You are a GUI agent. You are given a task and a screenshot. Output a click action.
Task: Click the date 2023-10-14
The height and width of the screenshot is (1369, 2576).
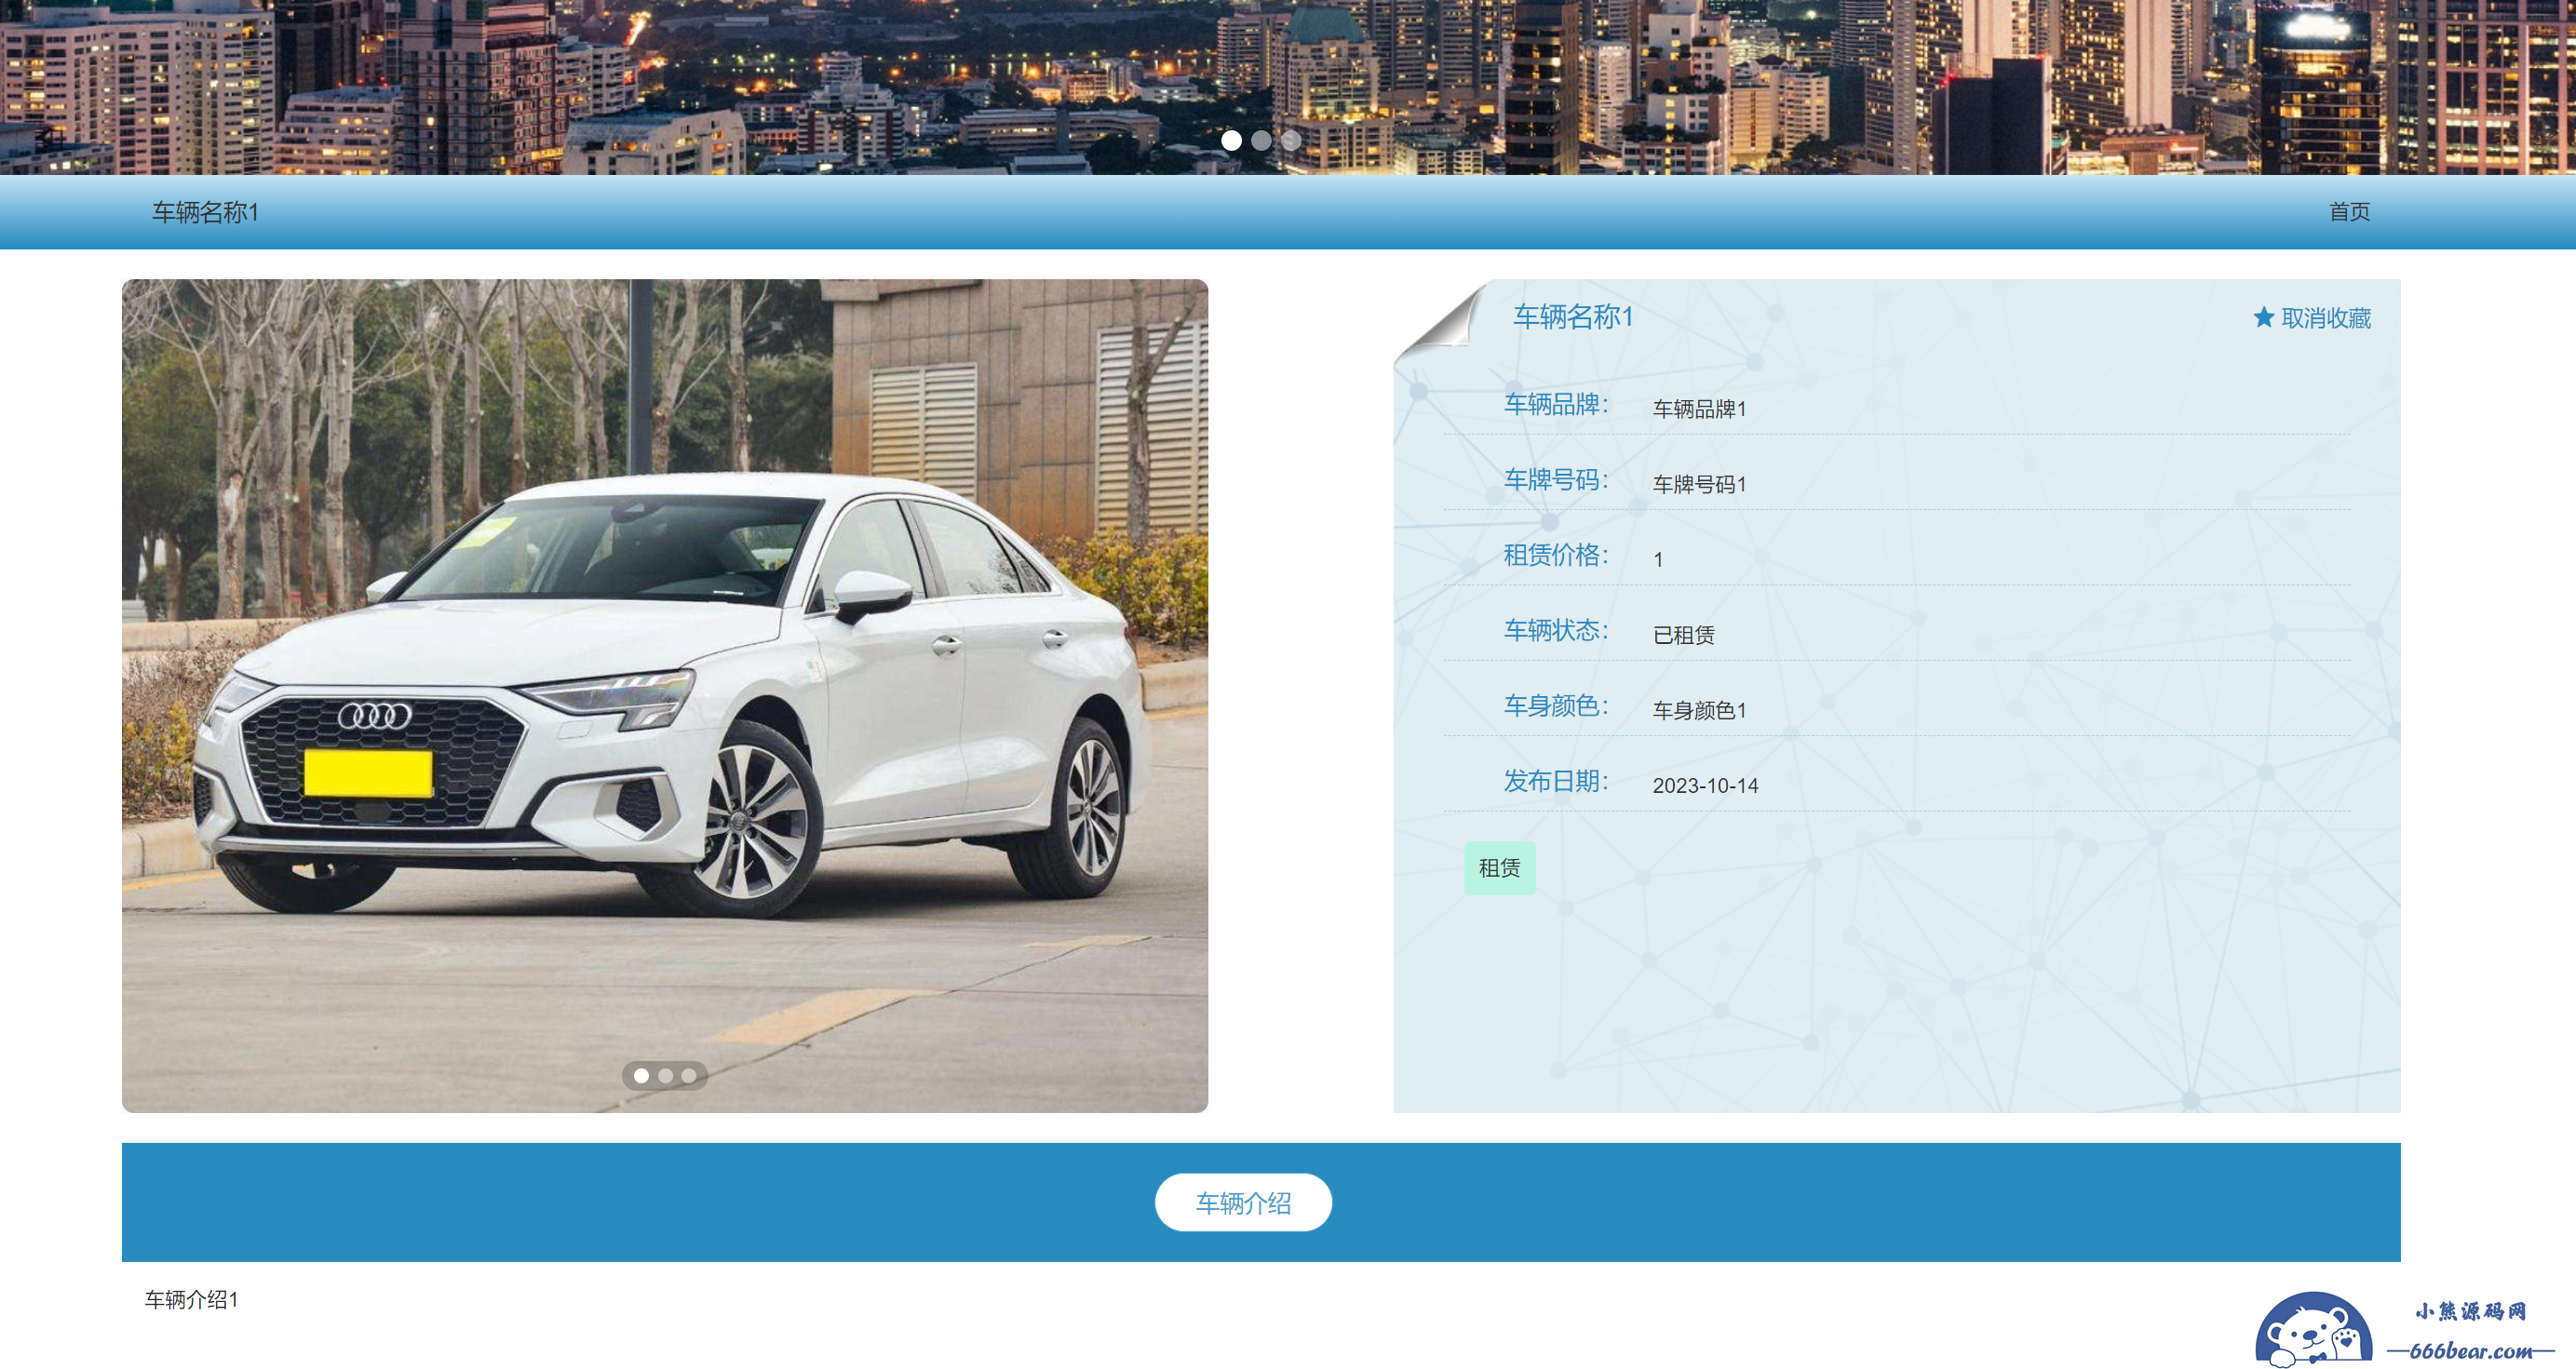click(1705, 786)
